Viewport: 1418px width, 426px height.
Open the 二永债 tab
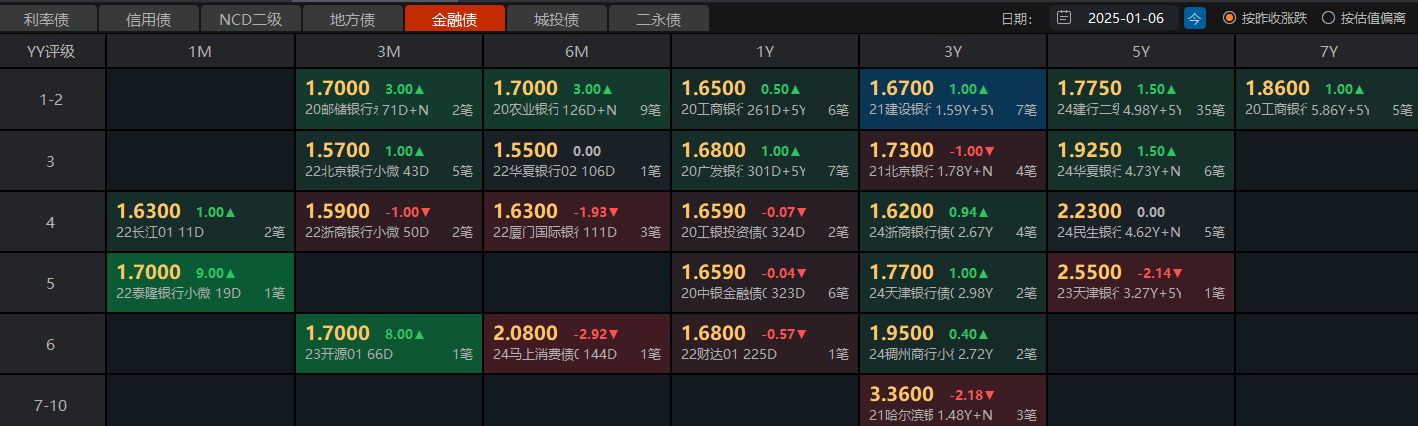click(x=658, y=19)
